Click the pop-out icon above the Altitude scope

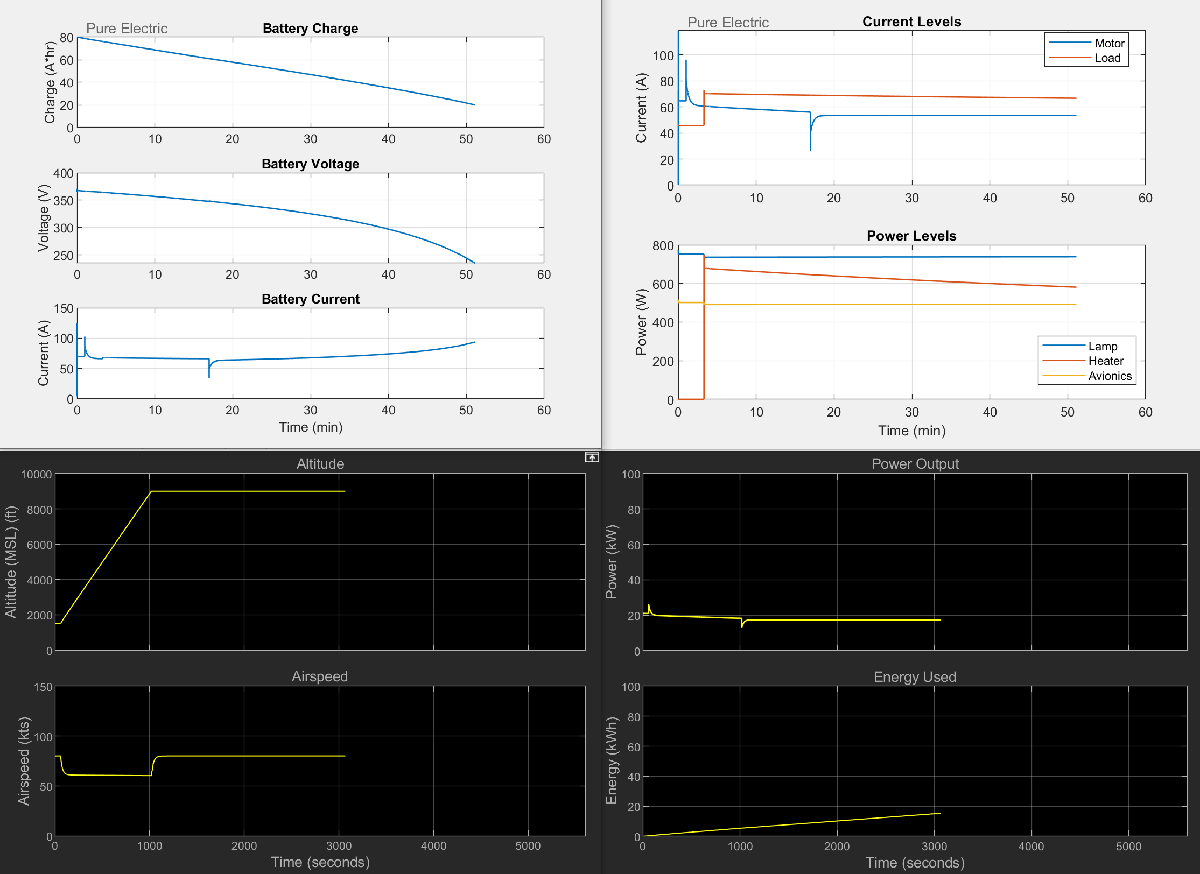pos(591,457)
